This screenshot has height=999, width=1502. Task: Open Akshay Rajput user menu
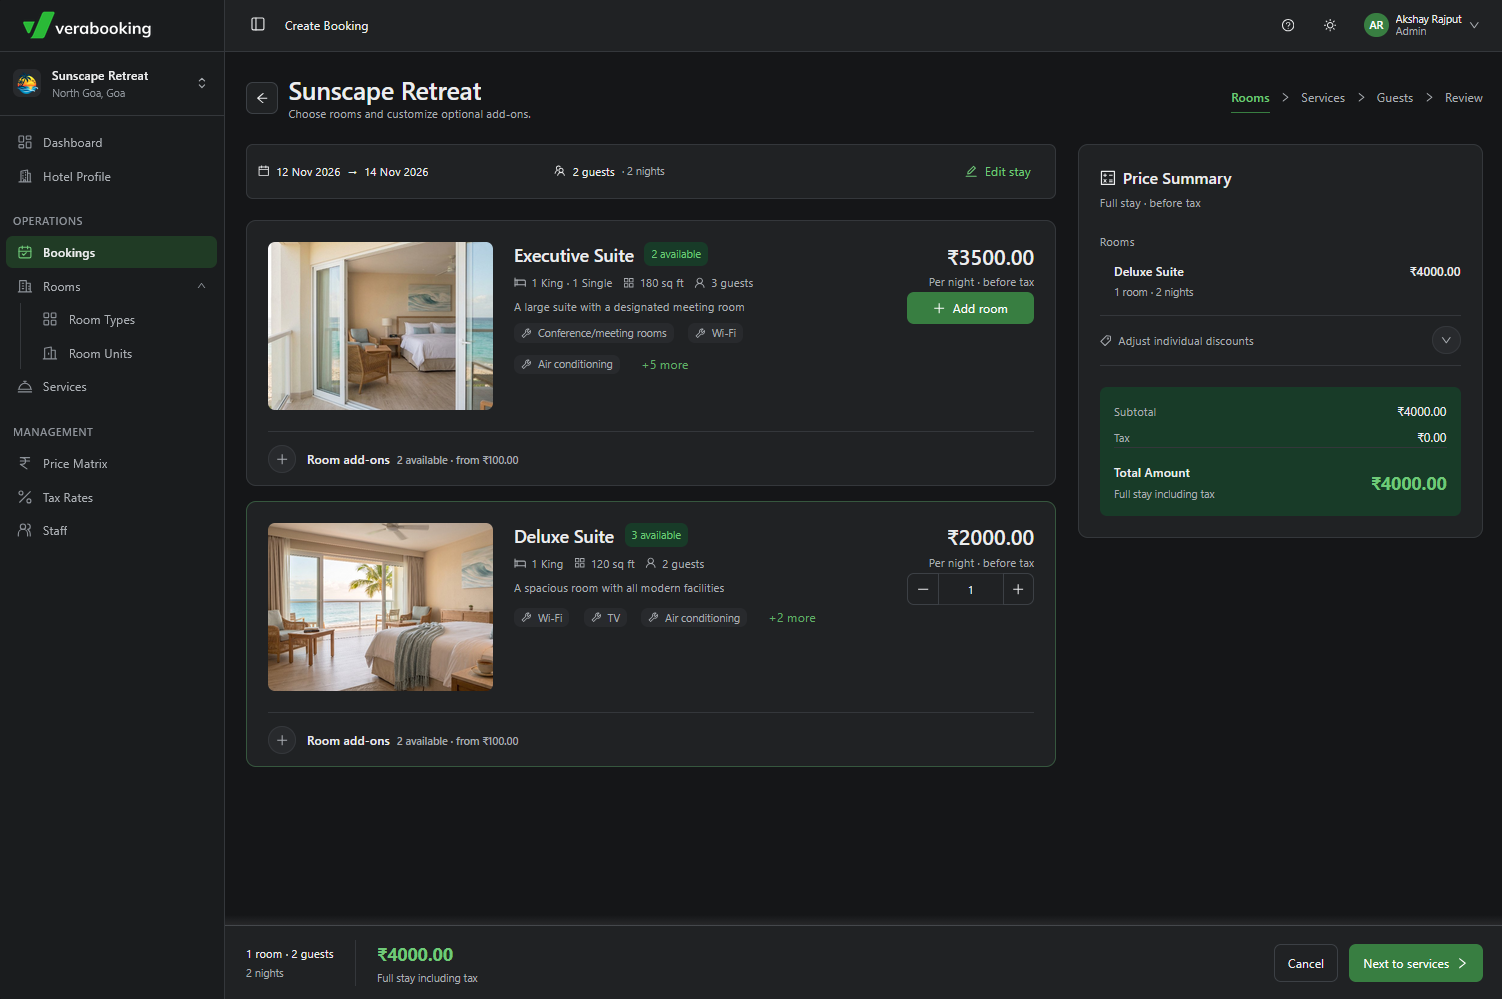(x=1421, y=26)
